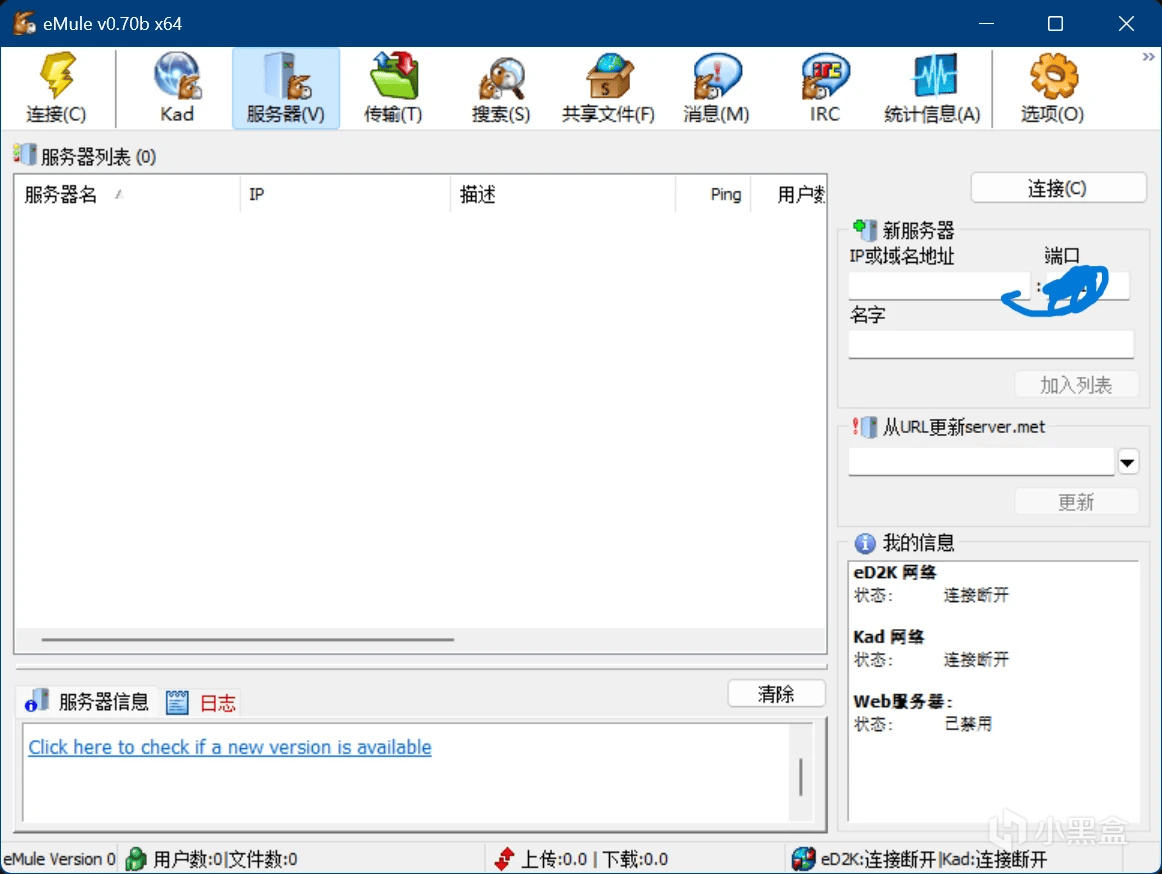Focus the 名字 name input field
The width and height of the screenshot is (1162, 874).
pyautogui.click(x=991, y=344)
